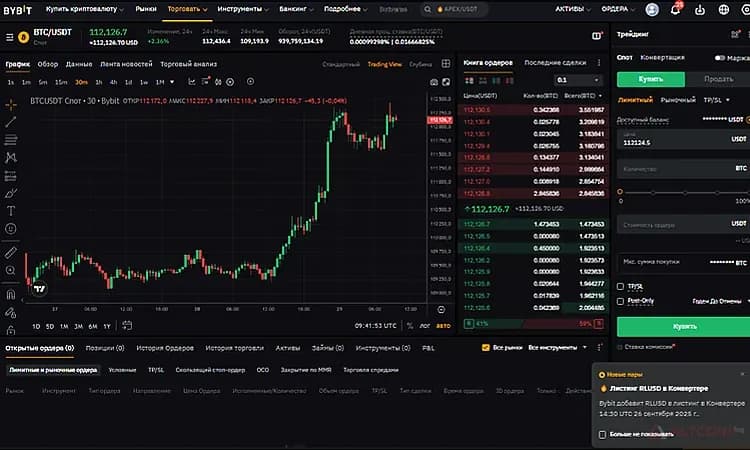Open order book 0.1 grouping dropdown
750x450 pixels.
(578, 80)
